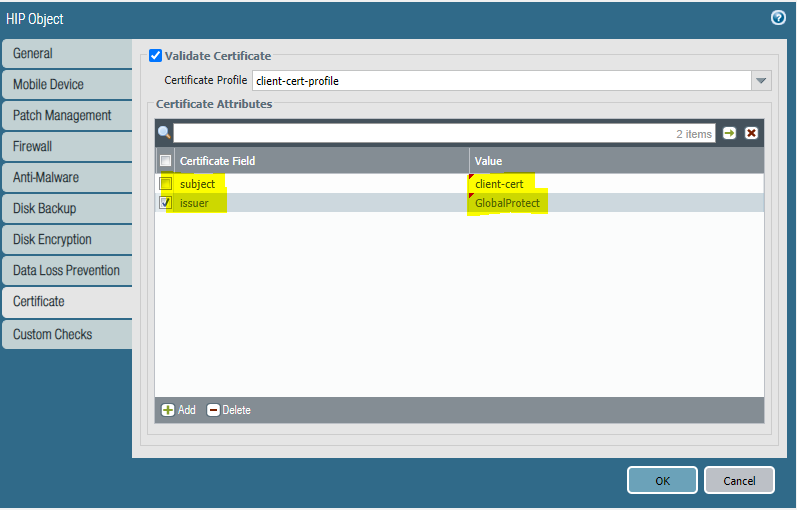Open the Patch Management tab
This screenshot has height=510, width=797.
pos(67,115)
